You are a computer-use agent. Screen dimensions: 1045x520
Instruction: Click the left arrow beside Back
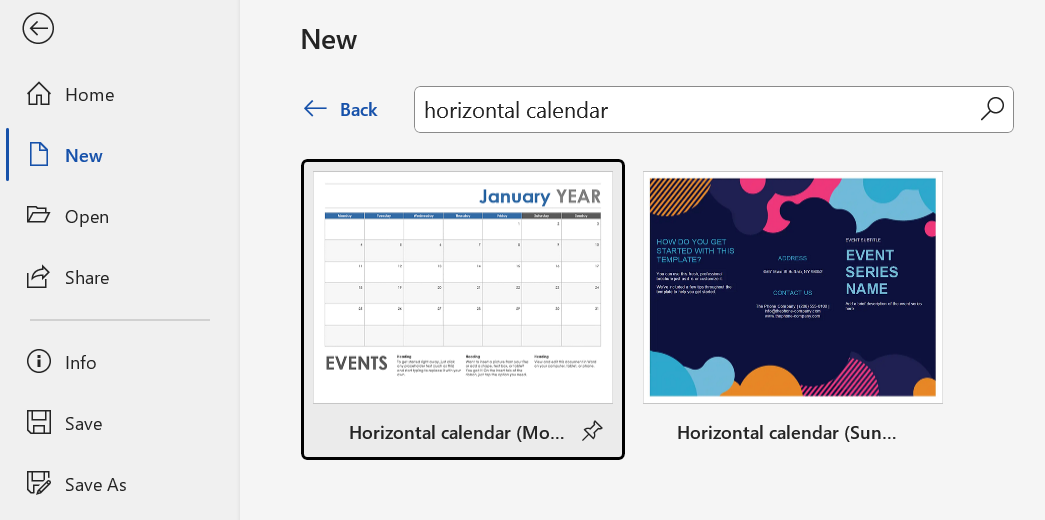[x=315, y=109]
